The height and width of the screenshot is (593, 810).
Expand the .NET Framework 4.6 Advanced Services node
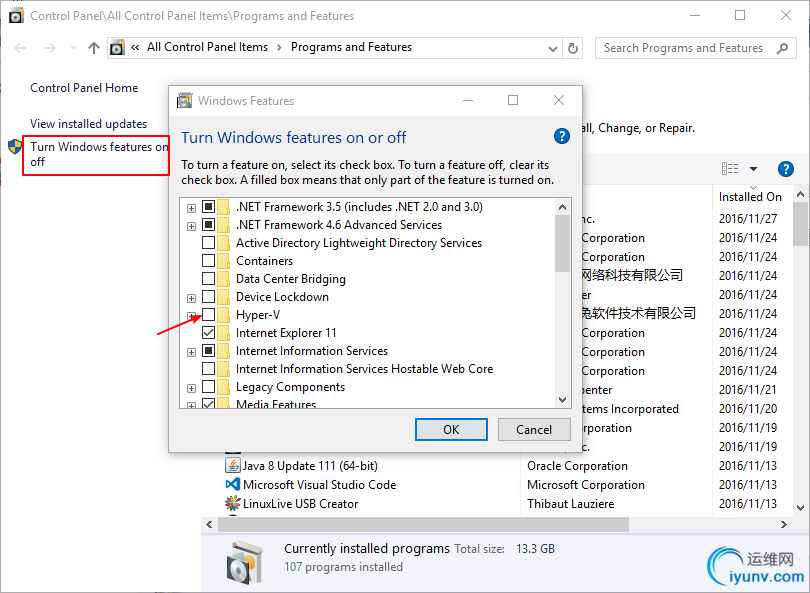(191, 226)
